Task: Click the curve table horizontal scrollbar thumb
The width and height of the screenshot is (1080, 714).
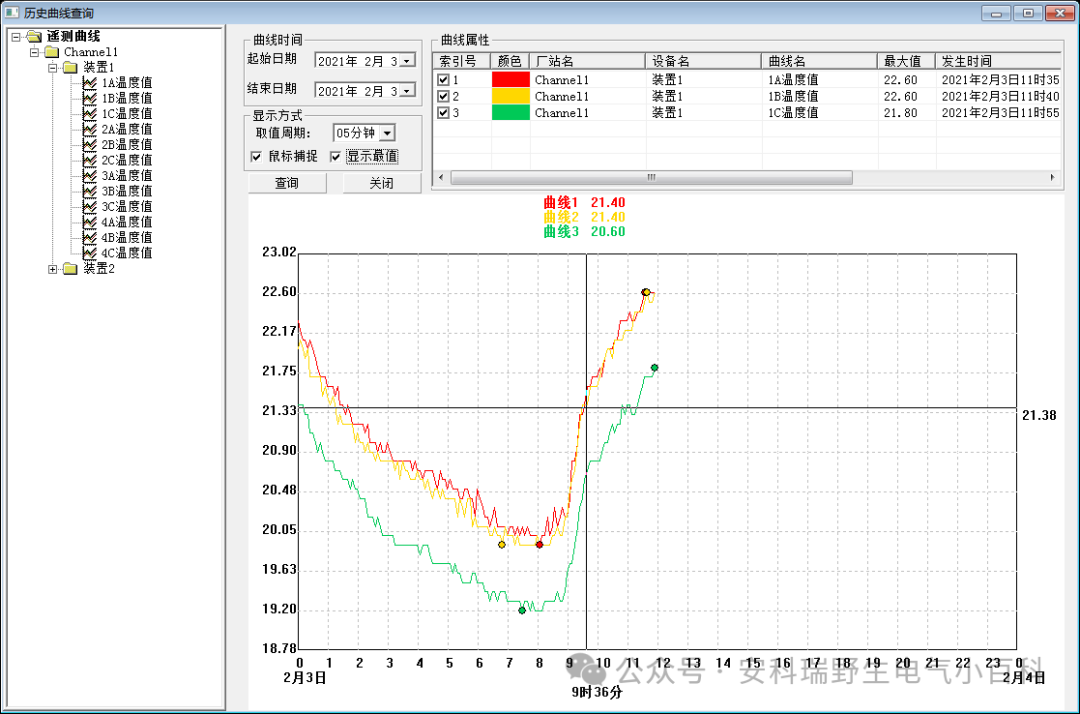Action: [652, 178]
